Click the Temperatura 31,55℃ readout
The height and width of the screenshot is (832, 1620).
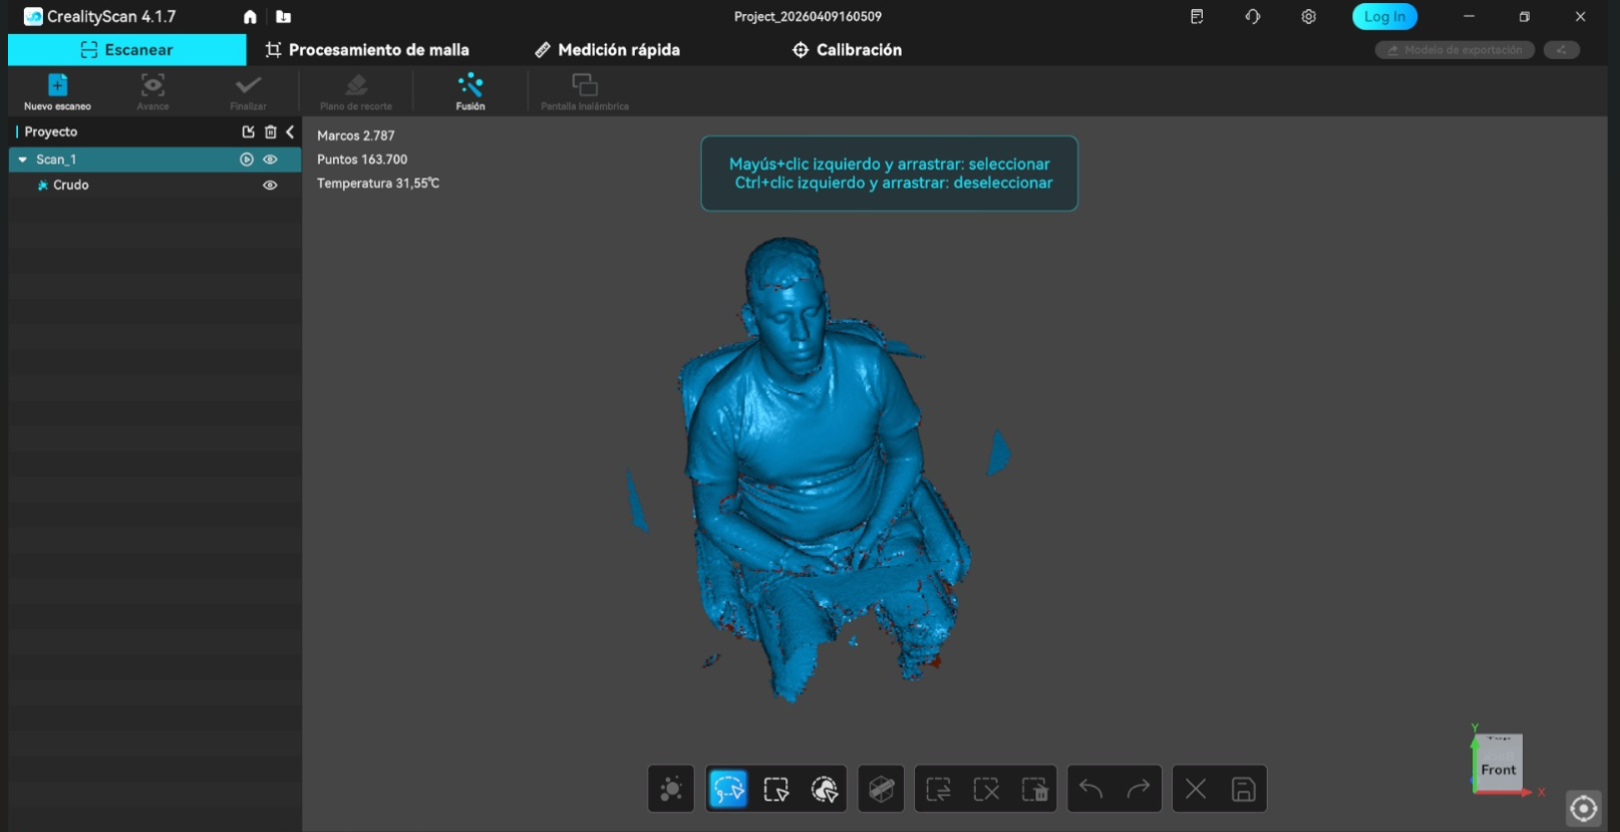click(x=378, y=183)
